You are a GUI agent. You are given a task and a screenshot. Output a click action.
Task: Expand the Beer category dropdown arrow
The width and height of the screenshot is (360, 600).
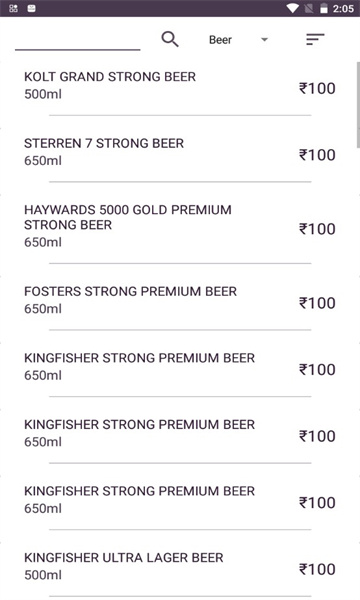tap(264, 39)
